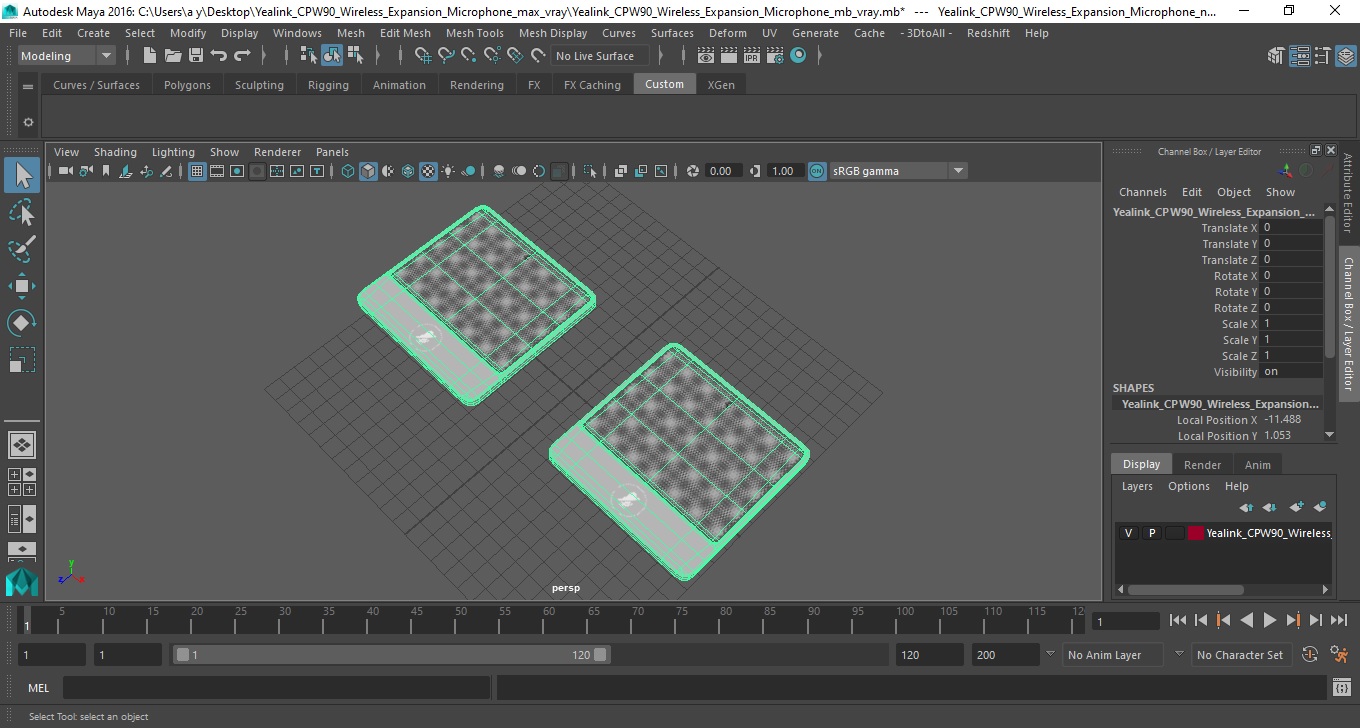1360x728 pixels.
Task: Select the Lasso tool in toolbox
Action: point(22,212)
